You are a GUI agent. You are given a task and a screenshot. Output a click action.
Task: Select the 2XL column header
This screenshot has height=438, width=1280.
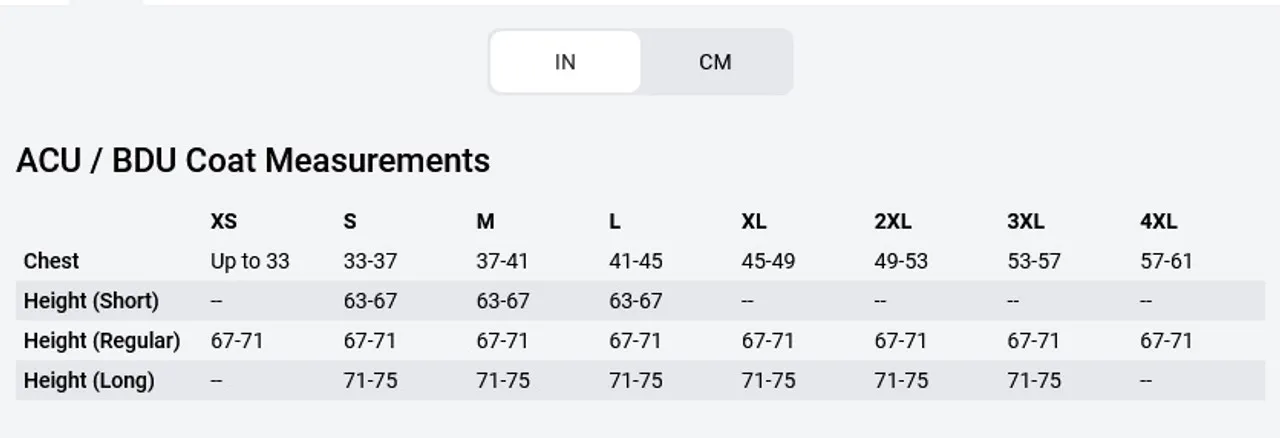pos(893,221)
